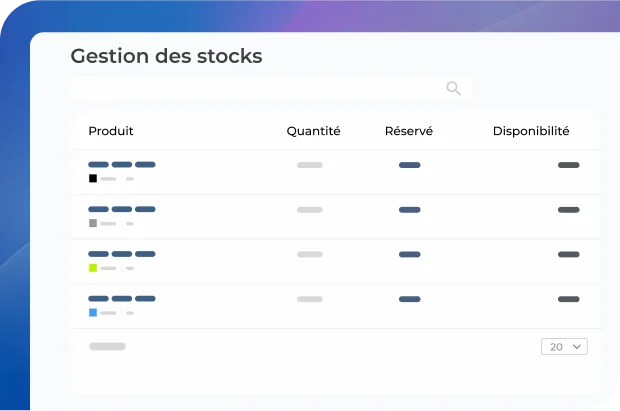
Task: Open the second product row name
Action: tap(122, 209)
